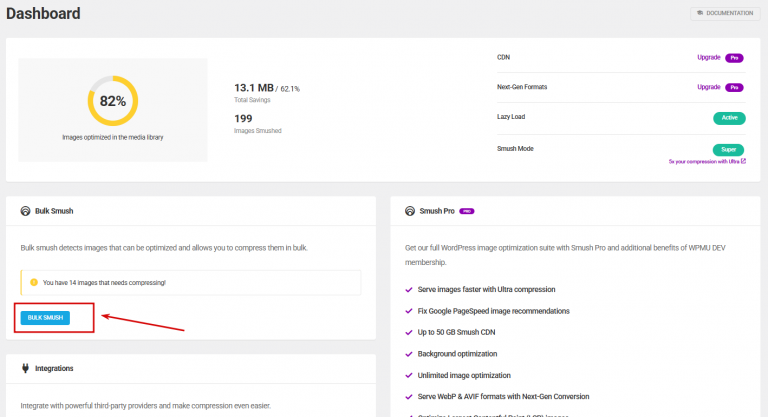Click the Pro badge beside Next-Gen Formats
The image size is (768, 417).
click(734, 87)
